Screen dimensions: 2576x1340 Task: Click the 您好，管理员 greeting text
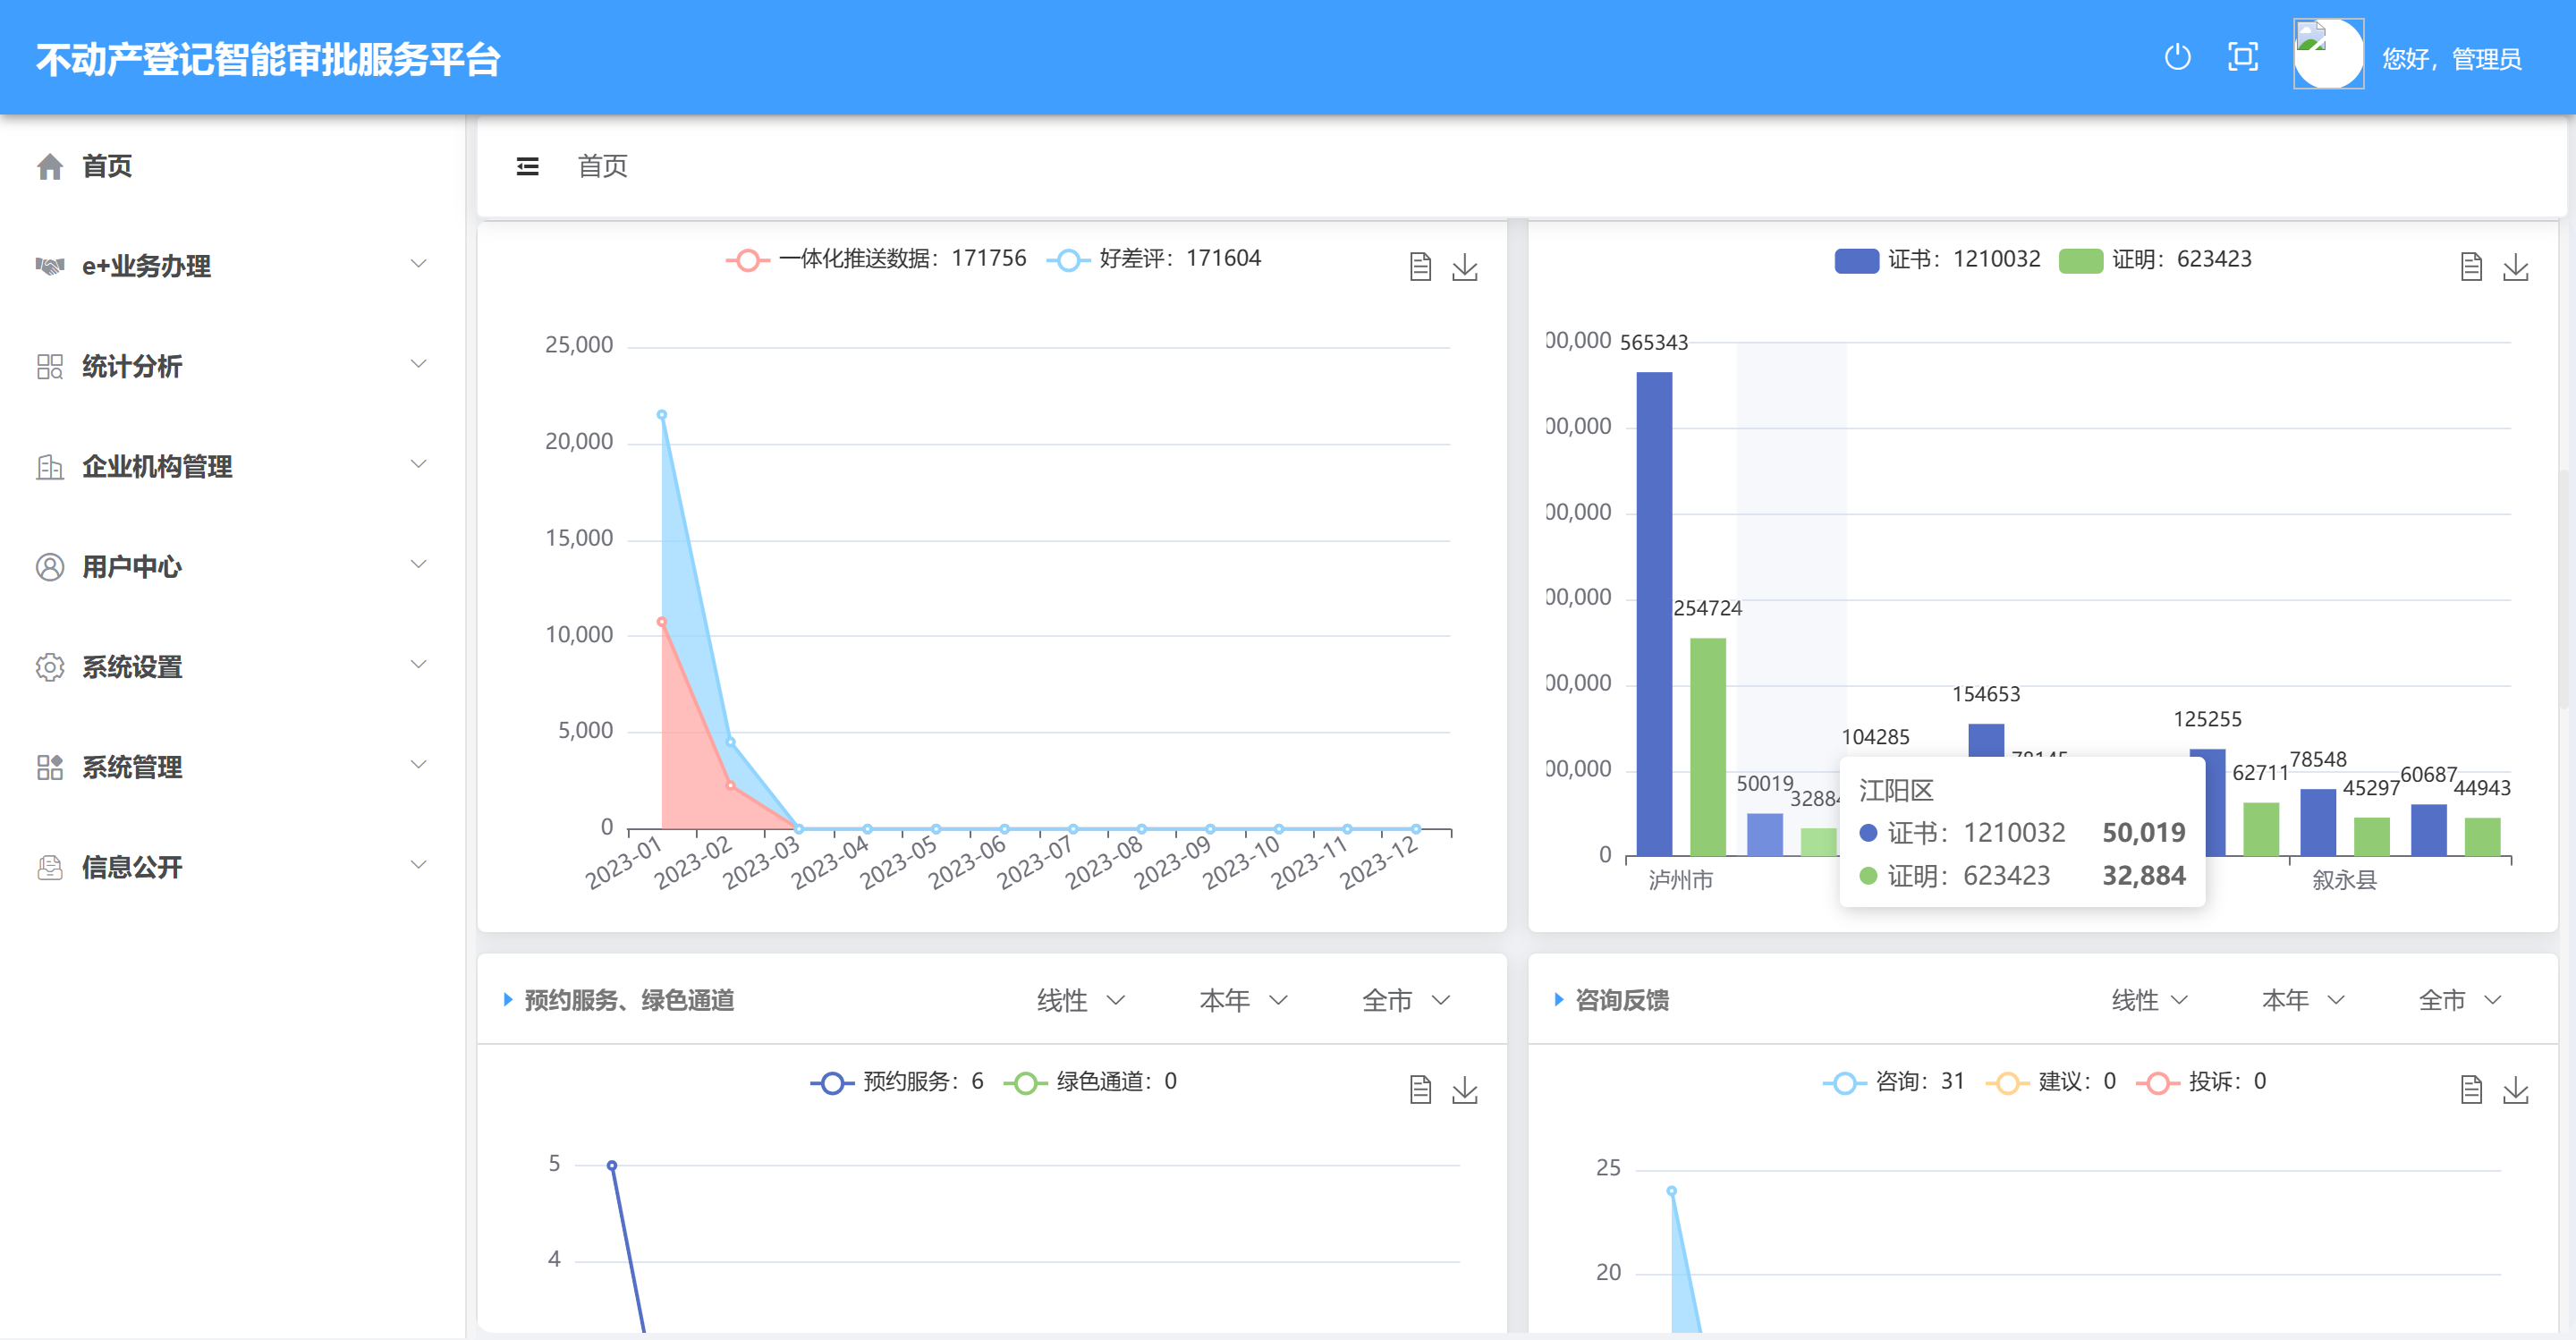click(2451, 59)
